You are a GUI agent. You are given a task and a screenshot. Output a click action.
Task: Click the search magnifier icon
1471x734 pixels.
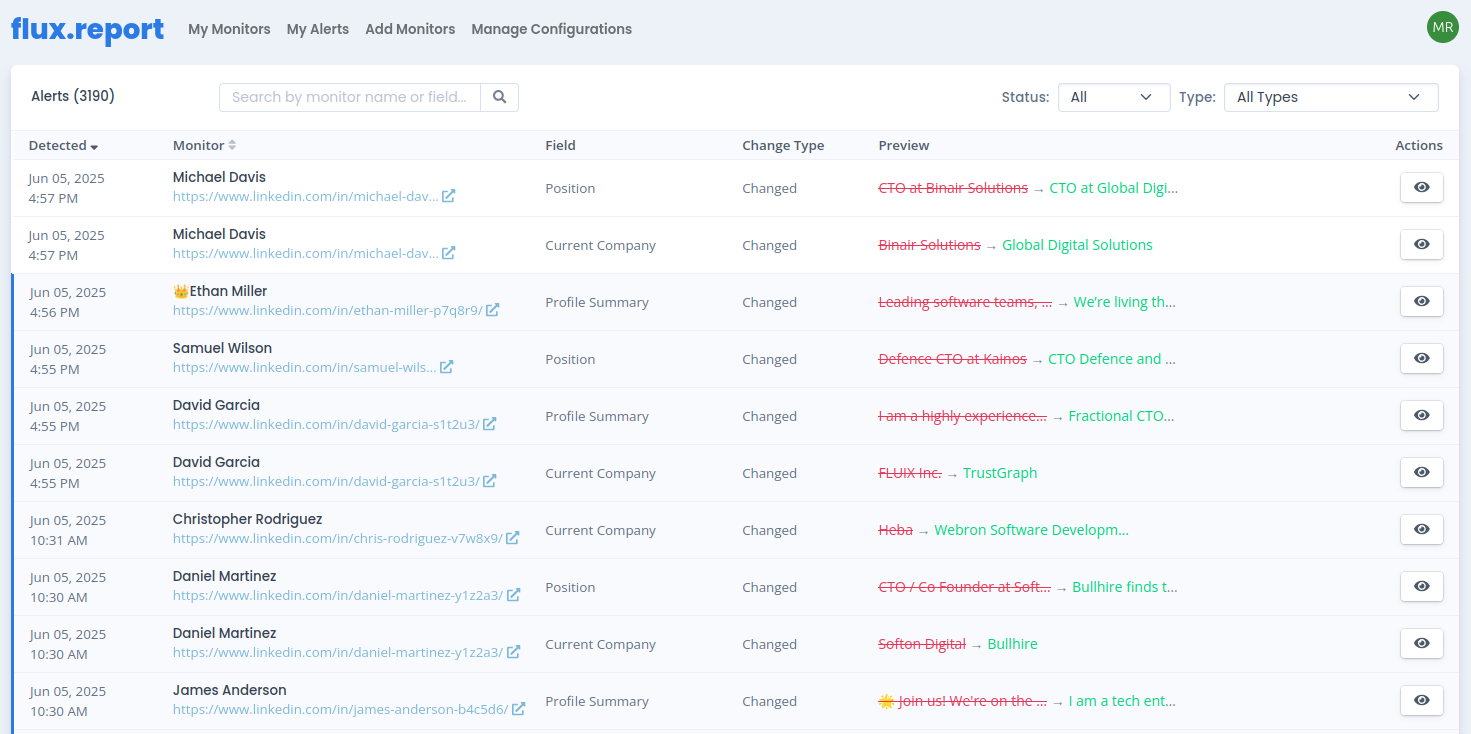coord(499,97)
